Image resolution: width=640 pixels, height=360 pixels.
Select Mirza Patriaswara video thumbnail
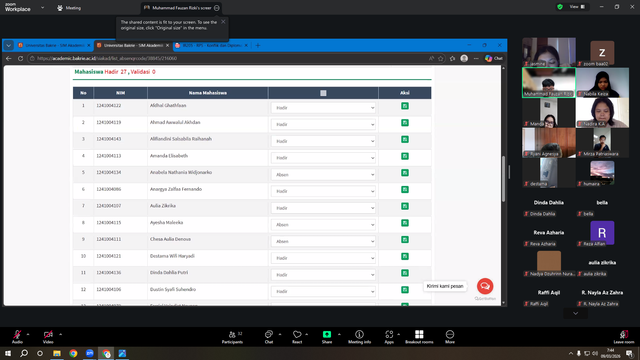click(602, 142)
